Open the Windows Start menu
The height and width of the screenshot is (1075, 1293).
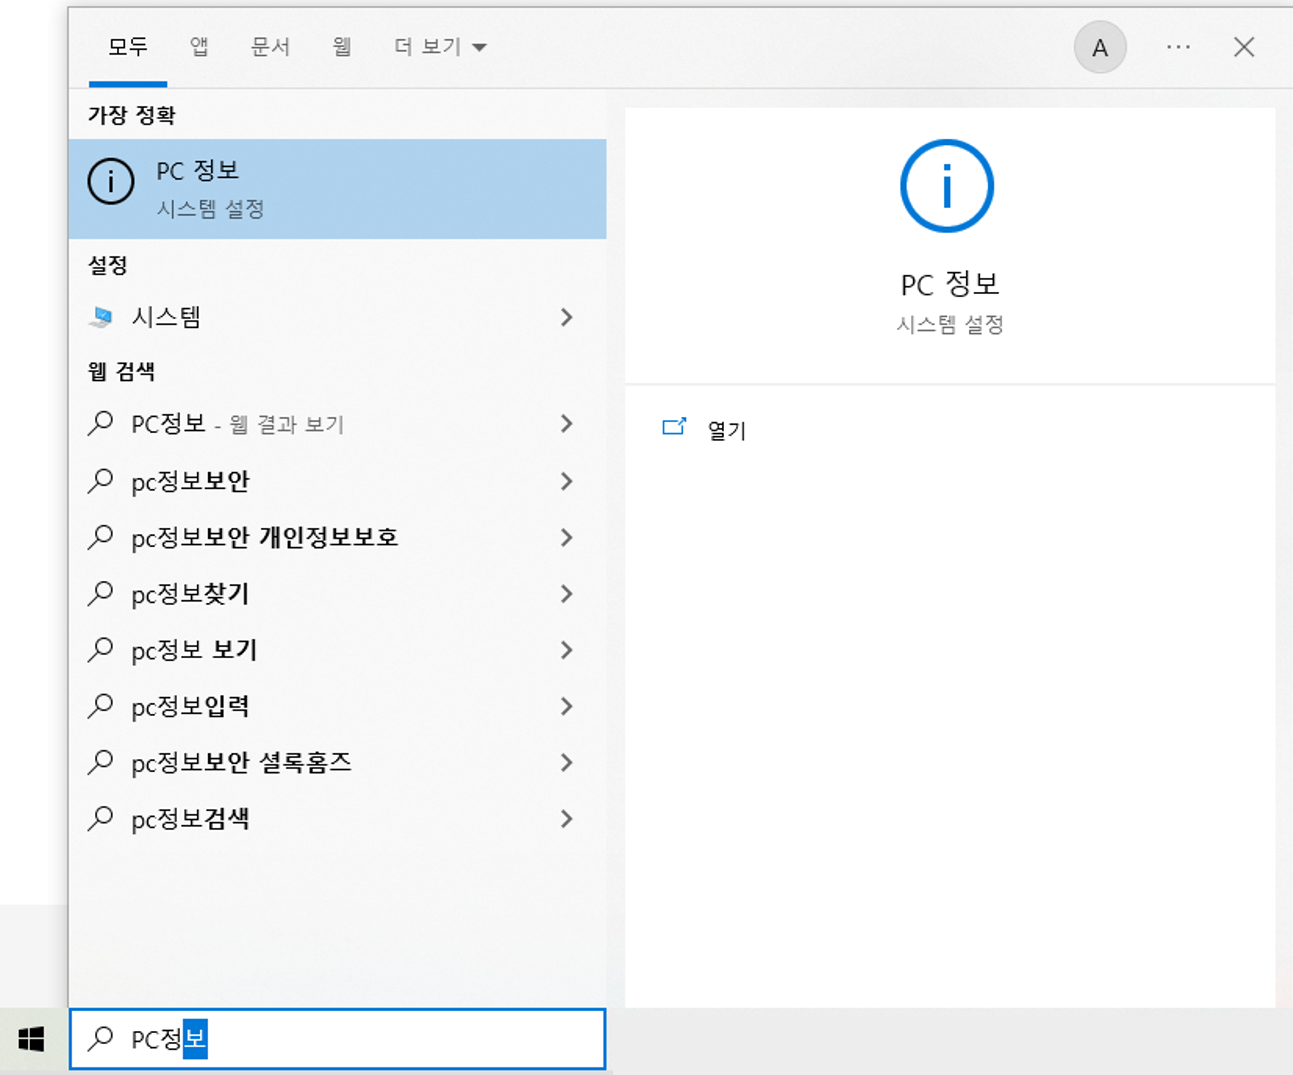coord(29,1039)
